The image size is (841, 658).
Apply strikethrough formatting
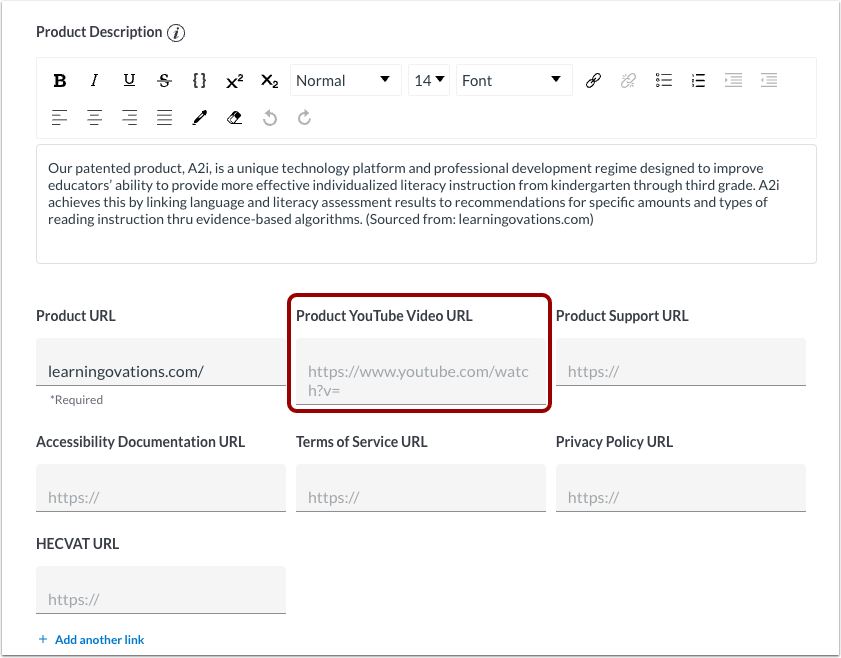click(x=164, y=80)
